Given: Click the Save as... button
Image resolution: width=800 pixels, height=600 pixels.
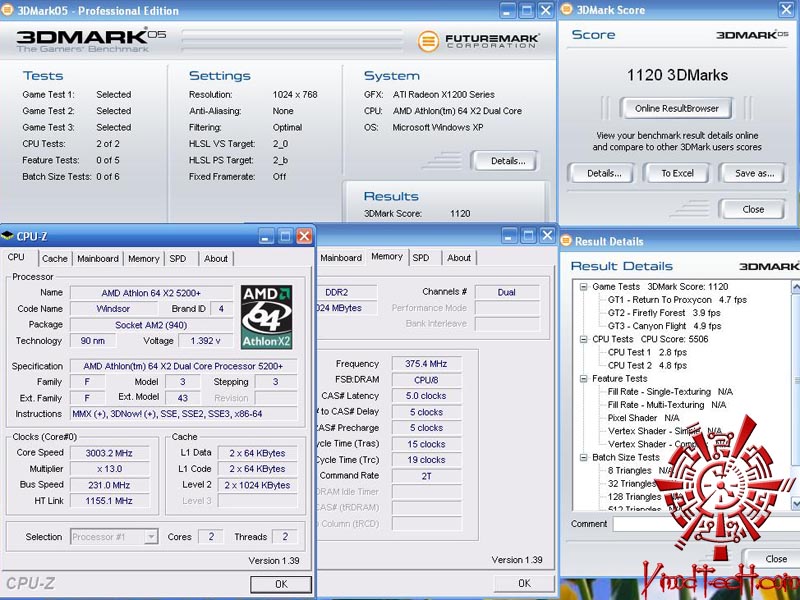Looking at the screenshot, I should [754, 173].
